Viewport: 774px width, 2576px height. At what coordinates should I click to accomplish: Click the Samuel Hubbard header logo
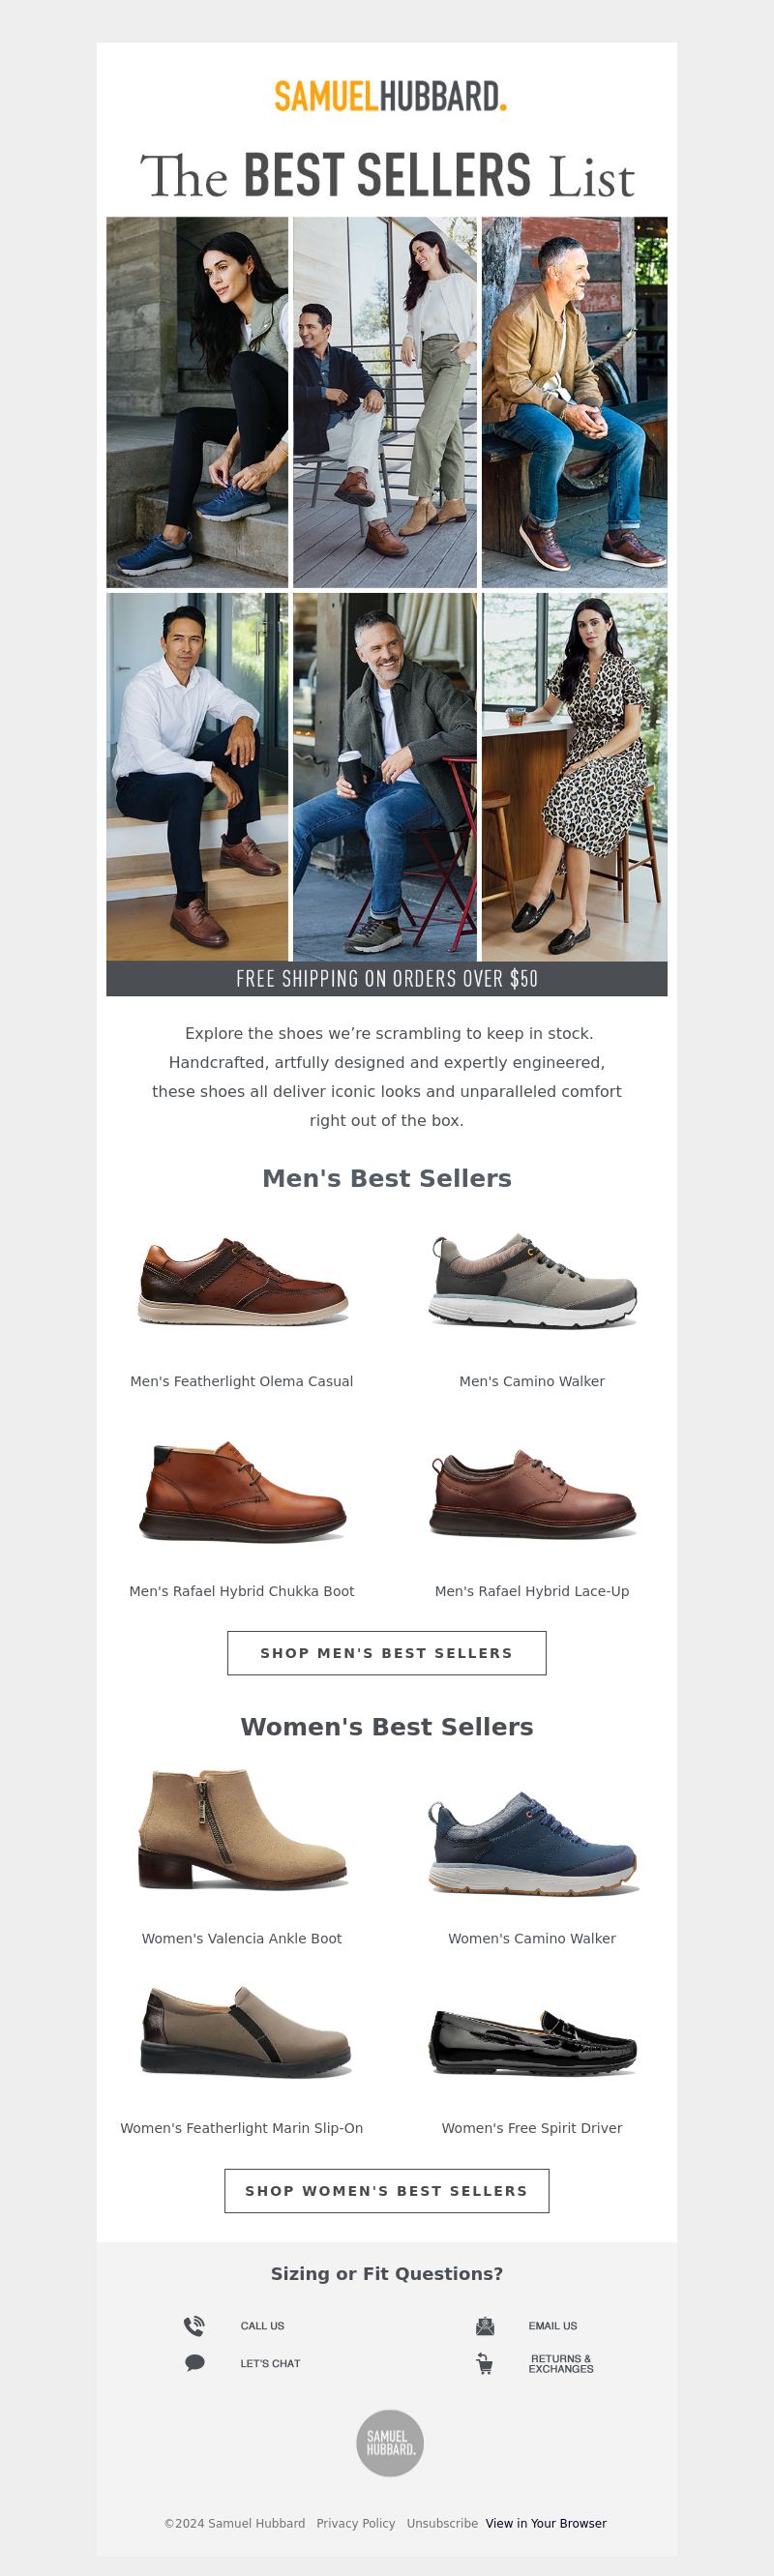click(390, 97)
